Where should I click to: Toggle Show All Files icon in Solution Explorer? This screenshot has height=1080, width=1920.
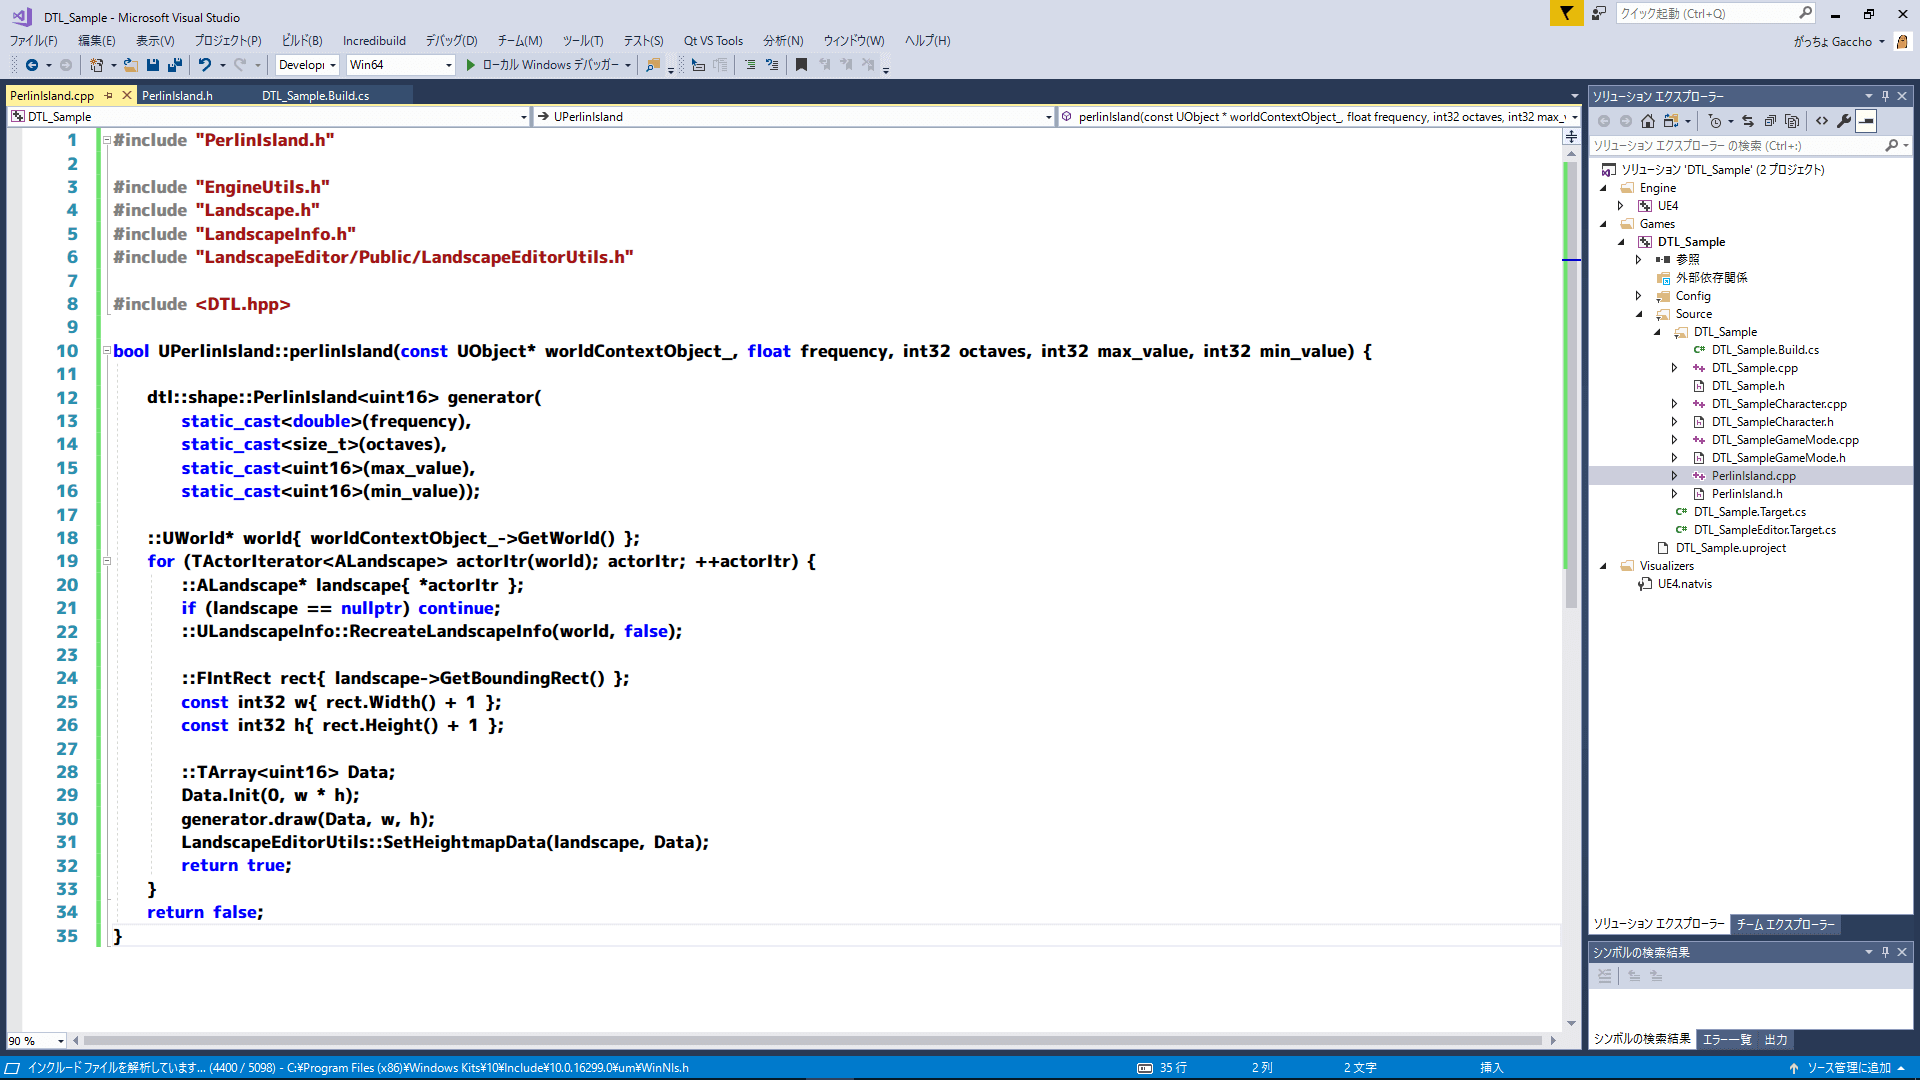tap(1792, 121)
